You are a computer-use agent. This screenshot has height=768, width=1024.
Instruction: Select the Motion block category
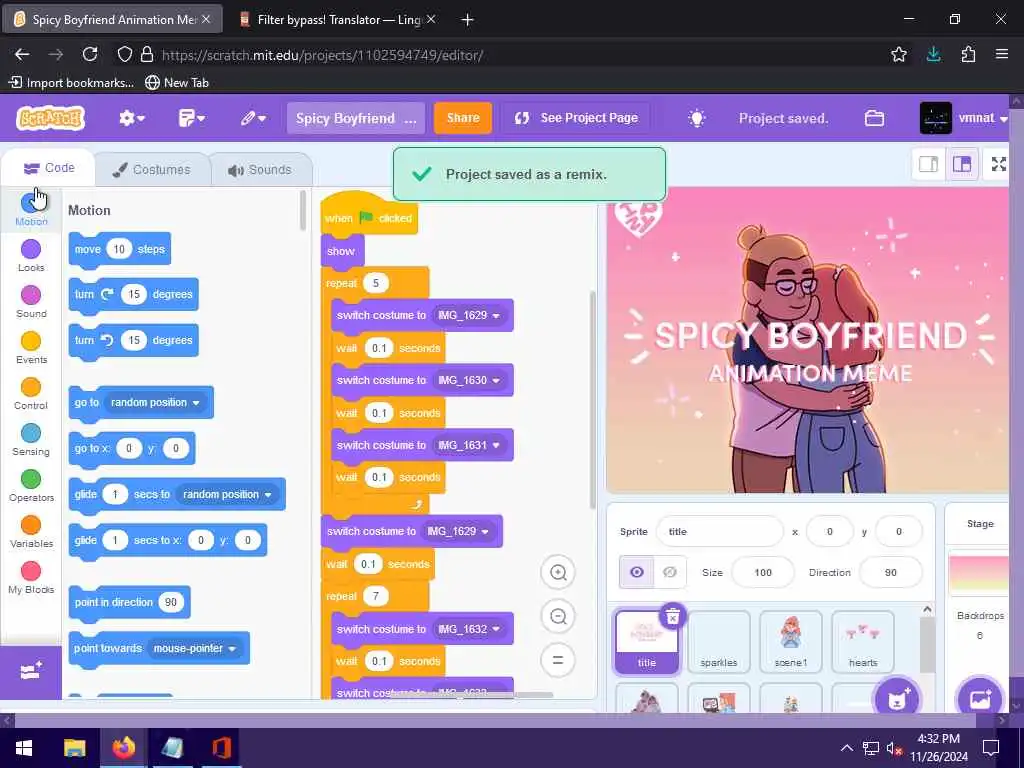point(31,209)
